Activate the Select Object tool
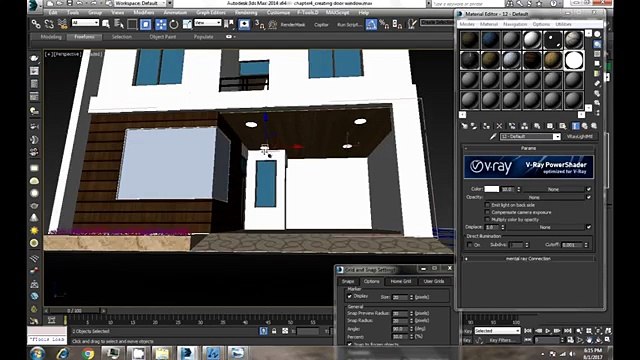 pyautogui.click(x=106, y=24)
